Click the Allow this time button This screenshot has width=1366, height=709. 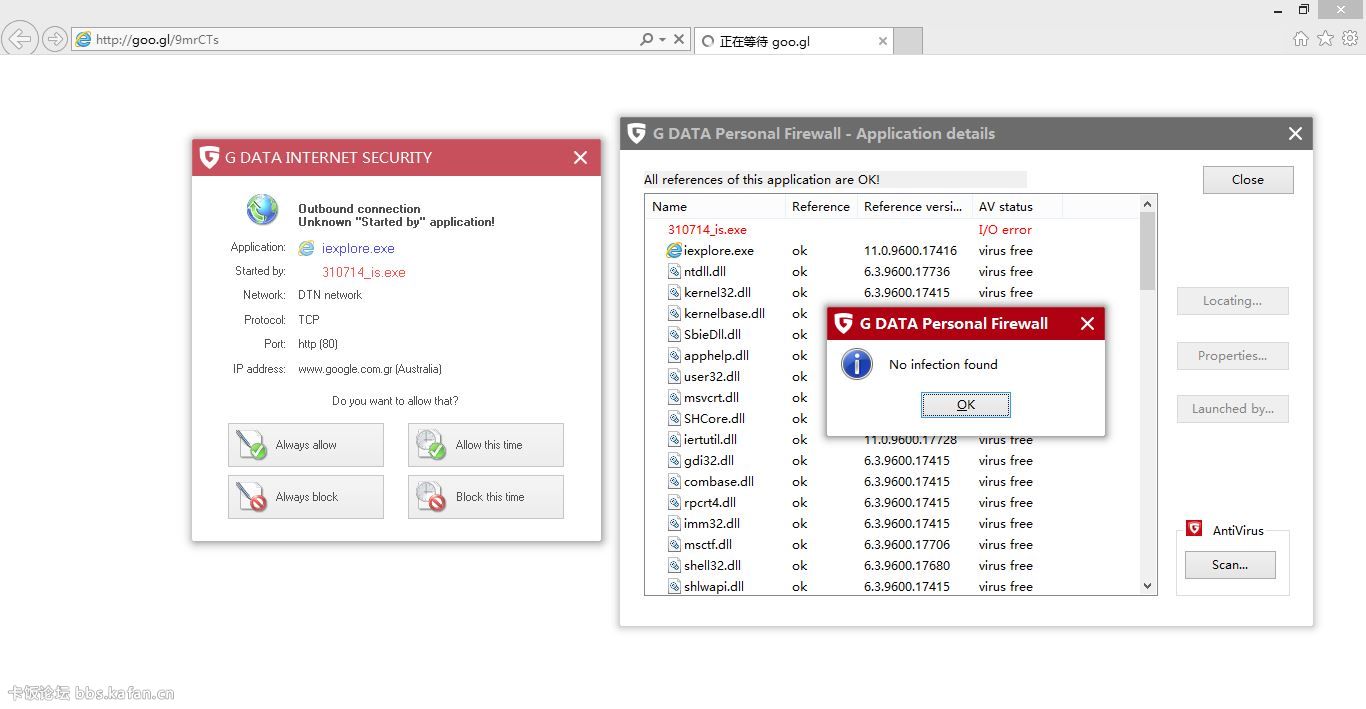point(486,445)
